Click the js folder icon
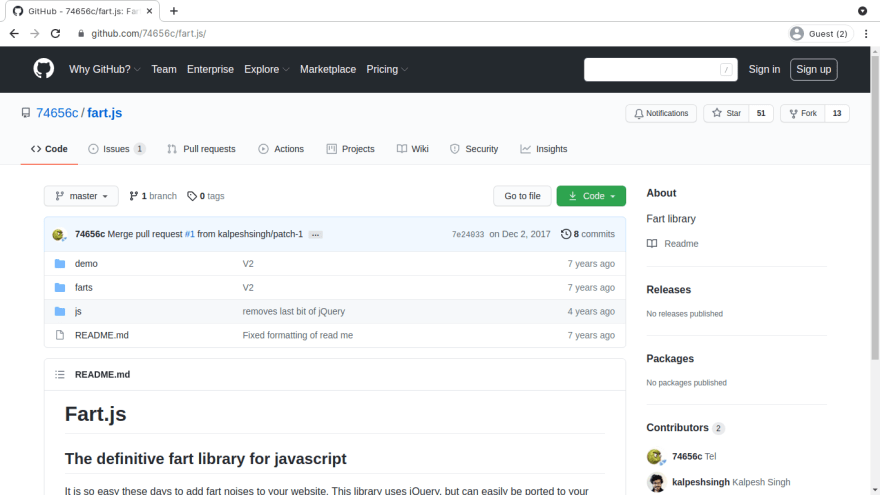 coord(60,311)
